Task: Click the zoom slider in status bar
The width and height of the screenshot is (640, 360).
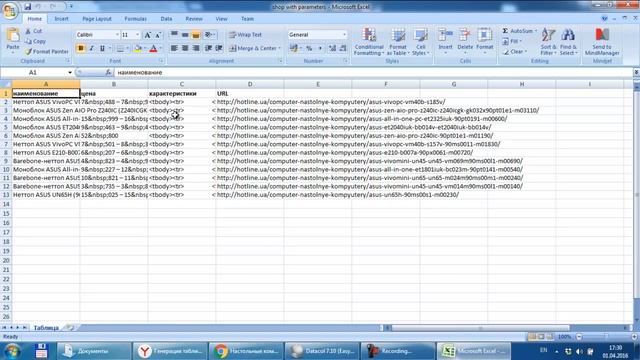Action: 606,337
